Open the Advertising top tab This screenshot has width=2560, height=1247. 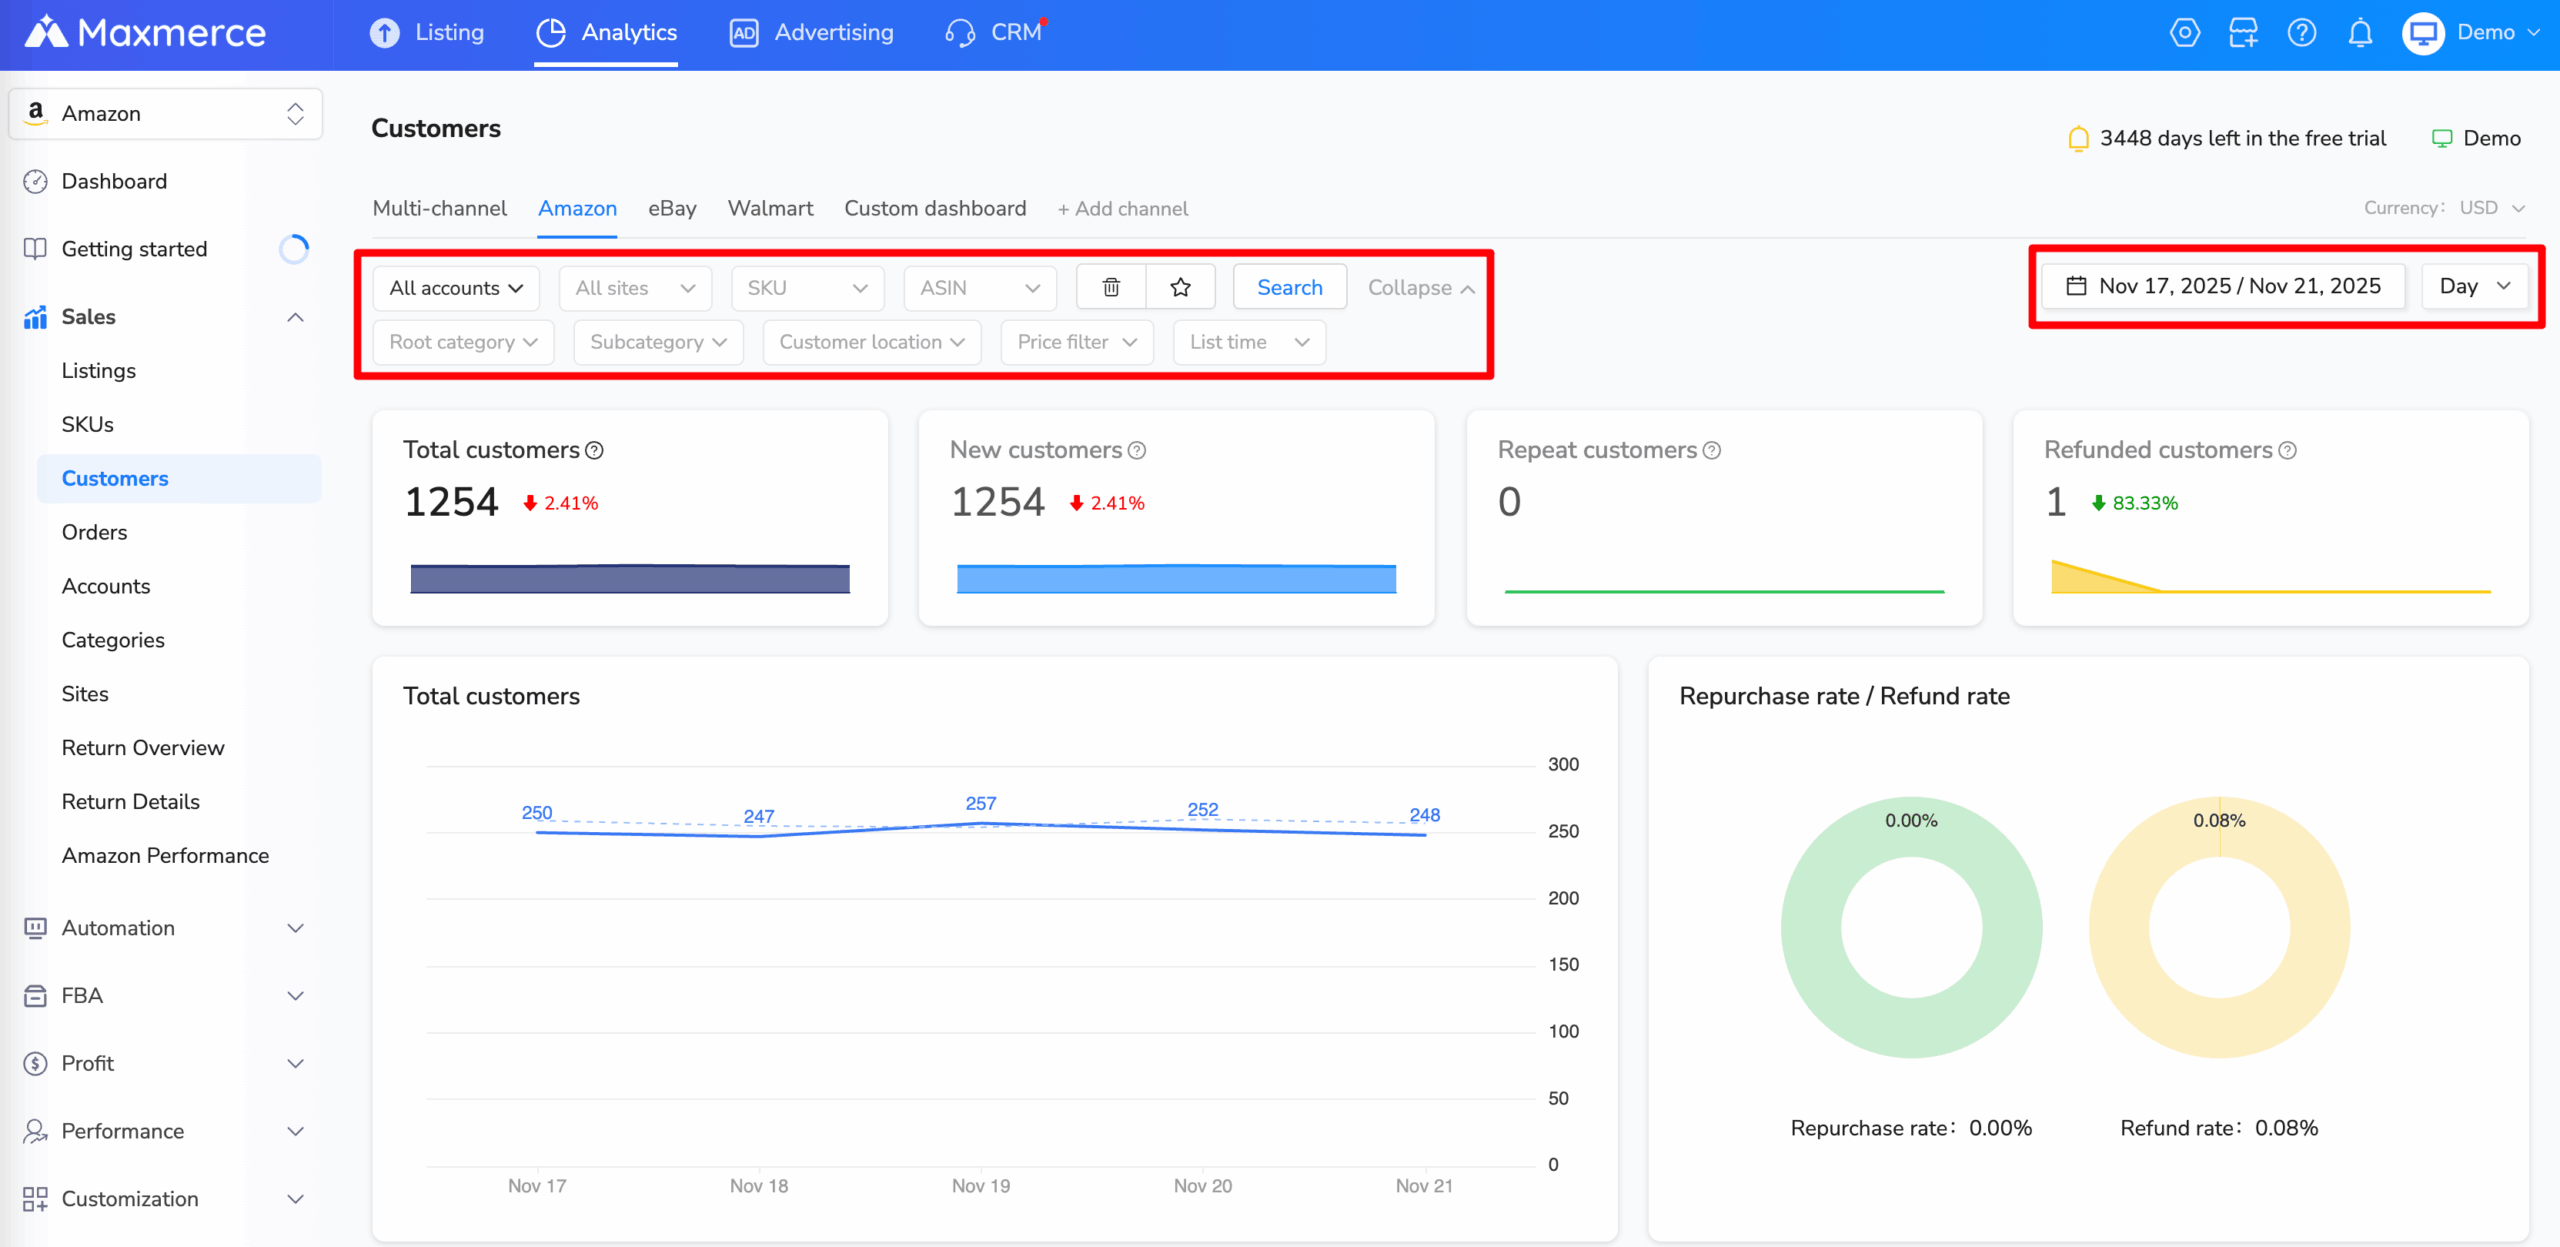(x=811, y=33)
